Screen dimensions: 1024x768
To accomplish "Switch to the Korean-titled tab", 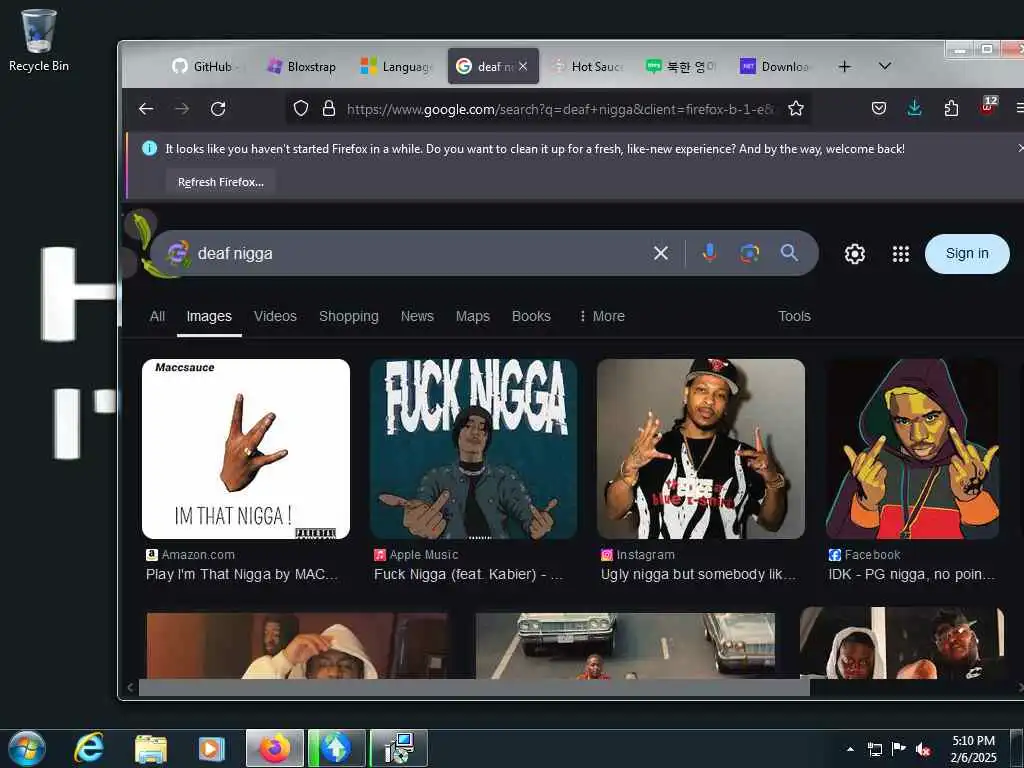I will (682, 67).
